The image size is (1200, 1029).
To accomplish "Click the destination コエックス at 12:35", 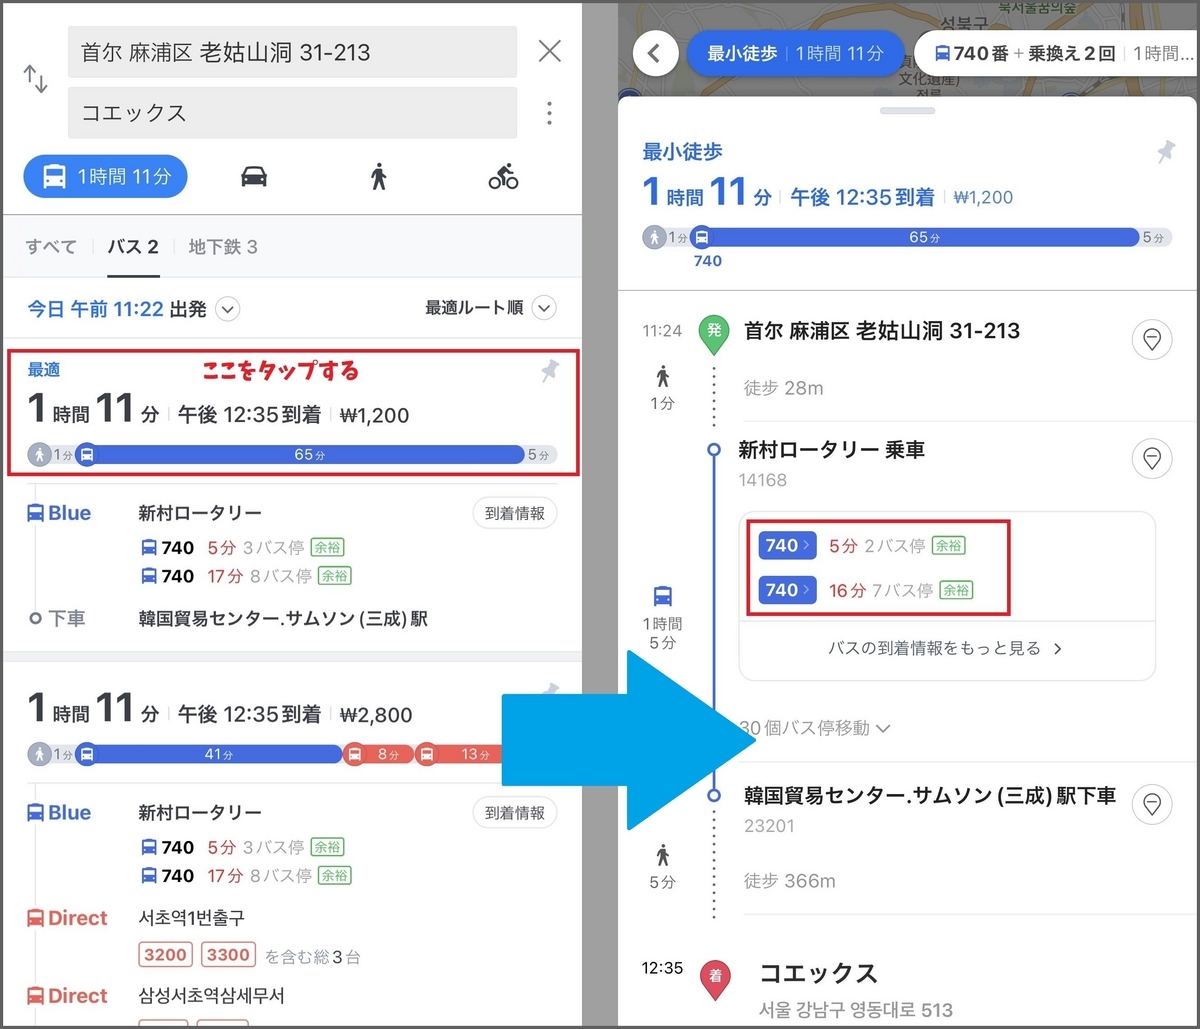I will [818, 973].
